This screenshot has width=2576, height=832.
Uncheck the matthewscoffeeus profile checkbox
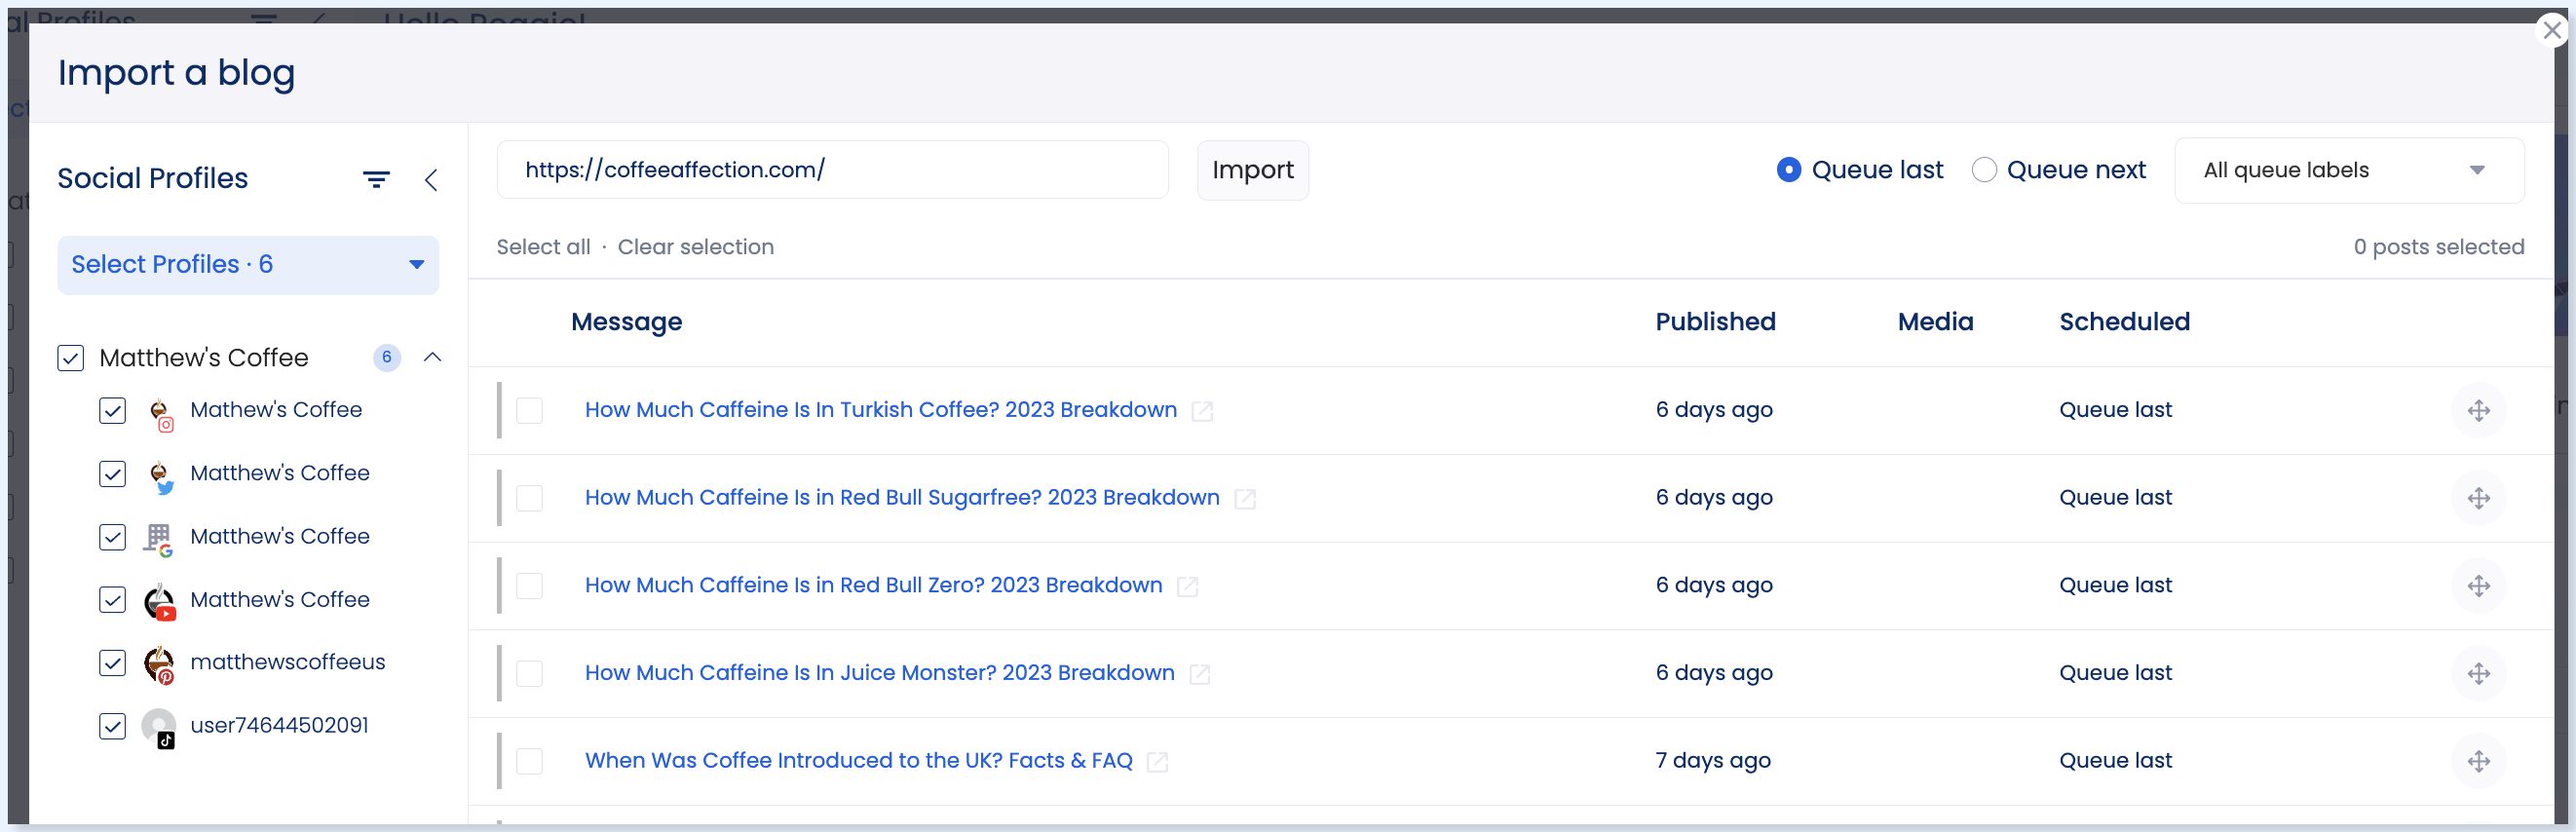click(x=113, y=663)
